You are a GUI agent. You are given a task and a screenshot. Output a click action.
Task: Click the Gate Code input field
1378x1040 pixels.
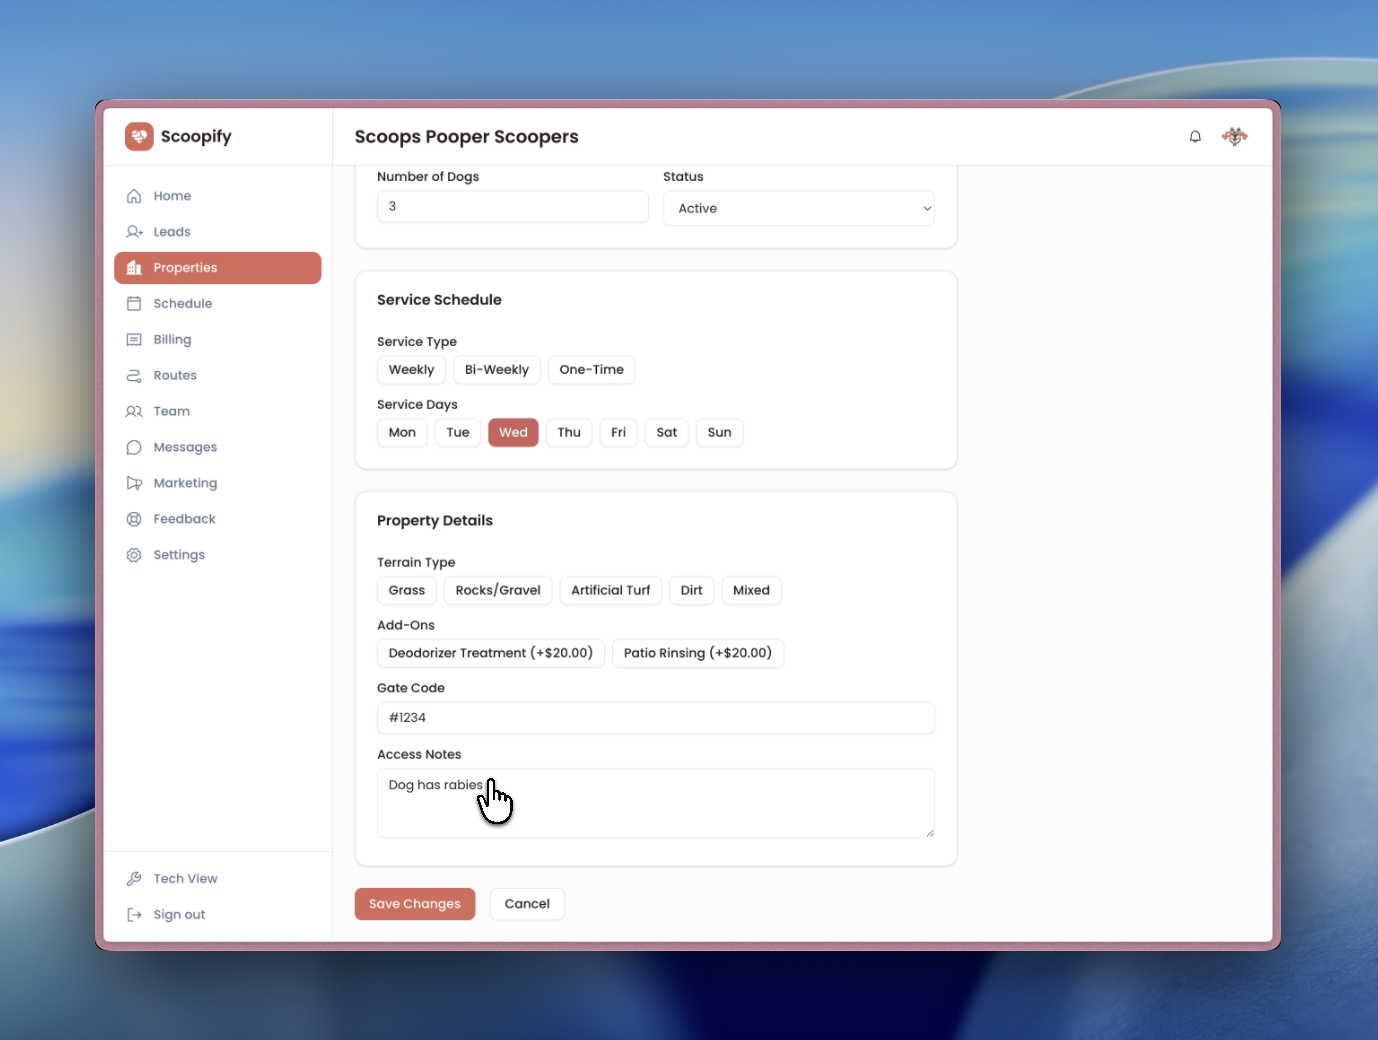click(656, 717)
